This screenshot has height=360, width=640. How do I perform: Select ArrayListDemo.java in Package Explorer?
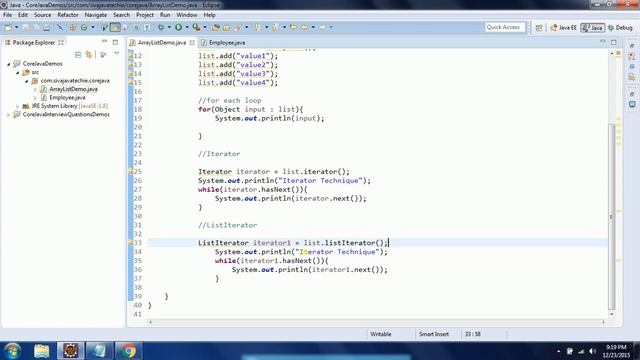[x=73, y=89]
